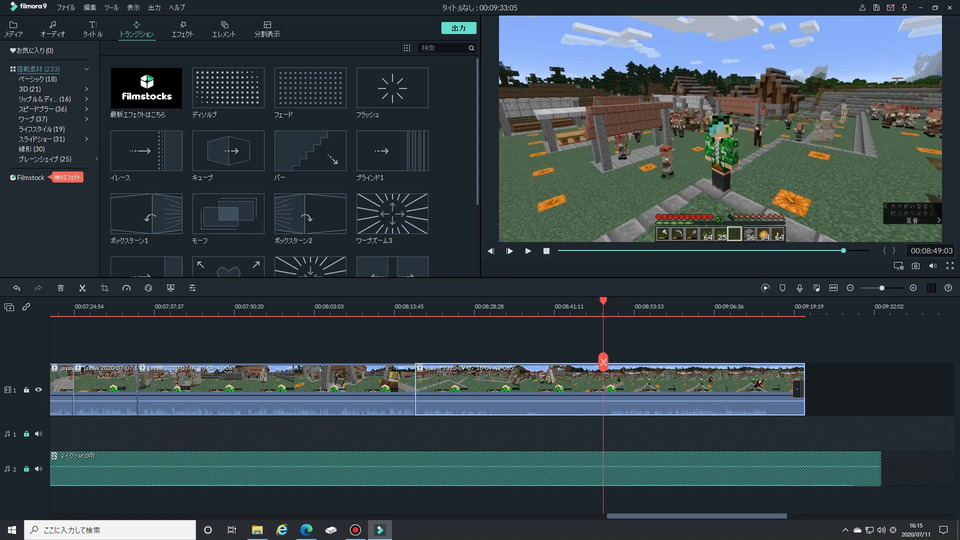This screenshot has width=960, height=540.
Task: Open お気に入り (0) favorites
Action: click(31, 50)
